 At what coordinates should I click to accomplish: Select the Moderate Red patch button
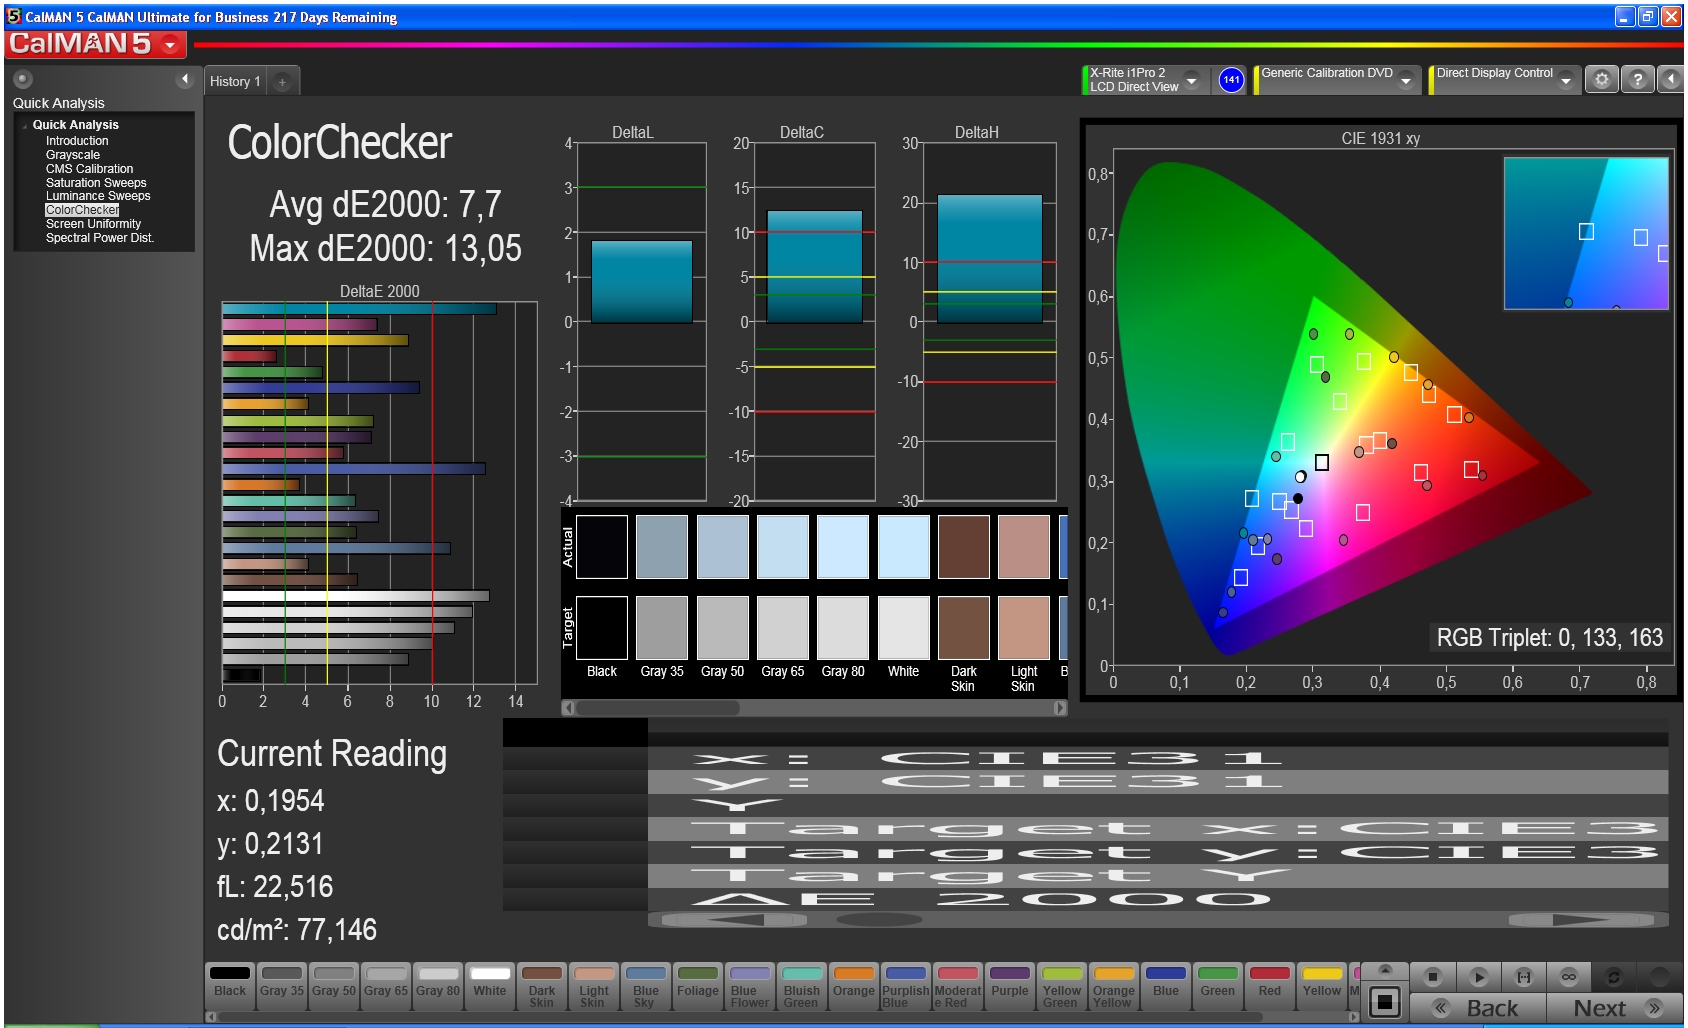click(x=958, y=986)
